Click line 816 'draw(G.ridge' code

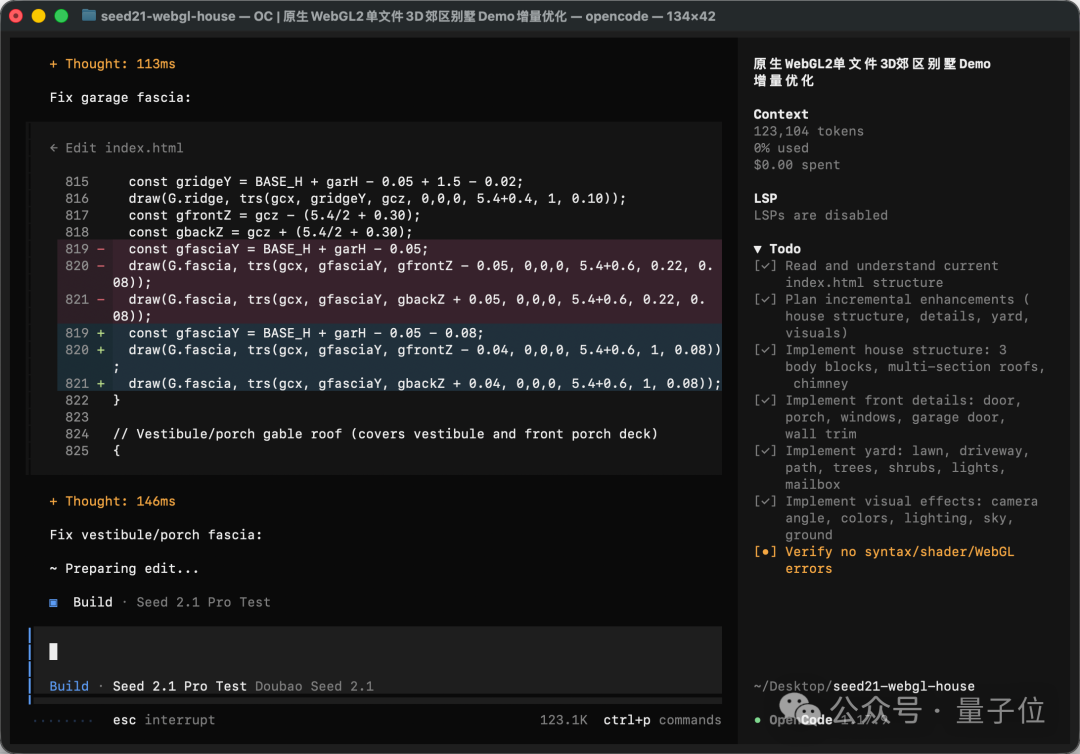tap(377, 198)
